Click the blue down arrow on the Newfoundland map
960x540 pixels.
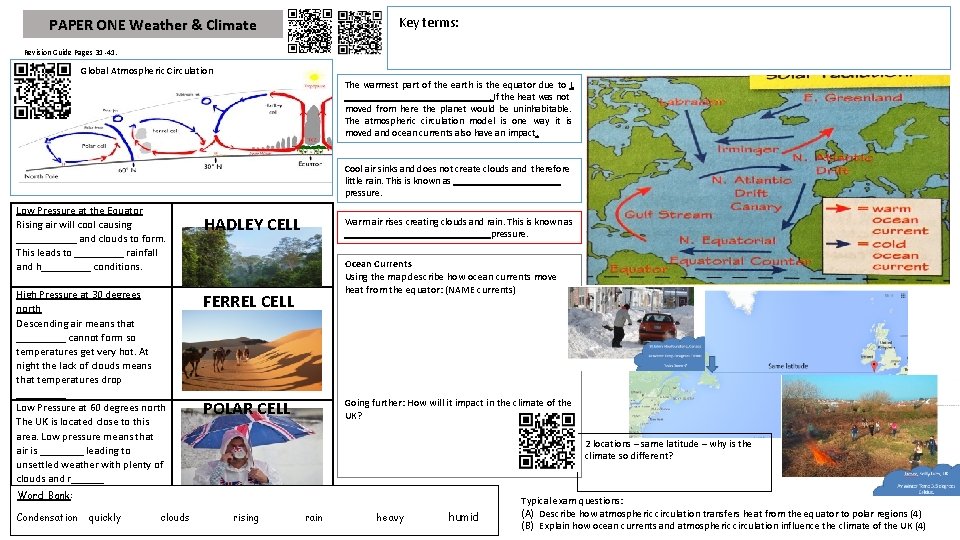712,363
